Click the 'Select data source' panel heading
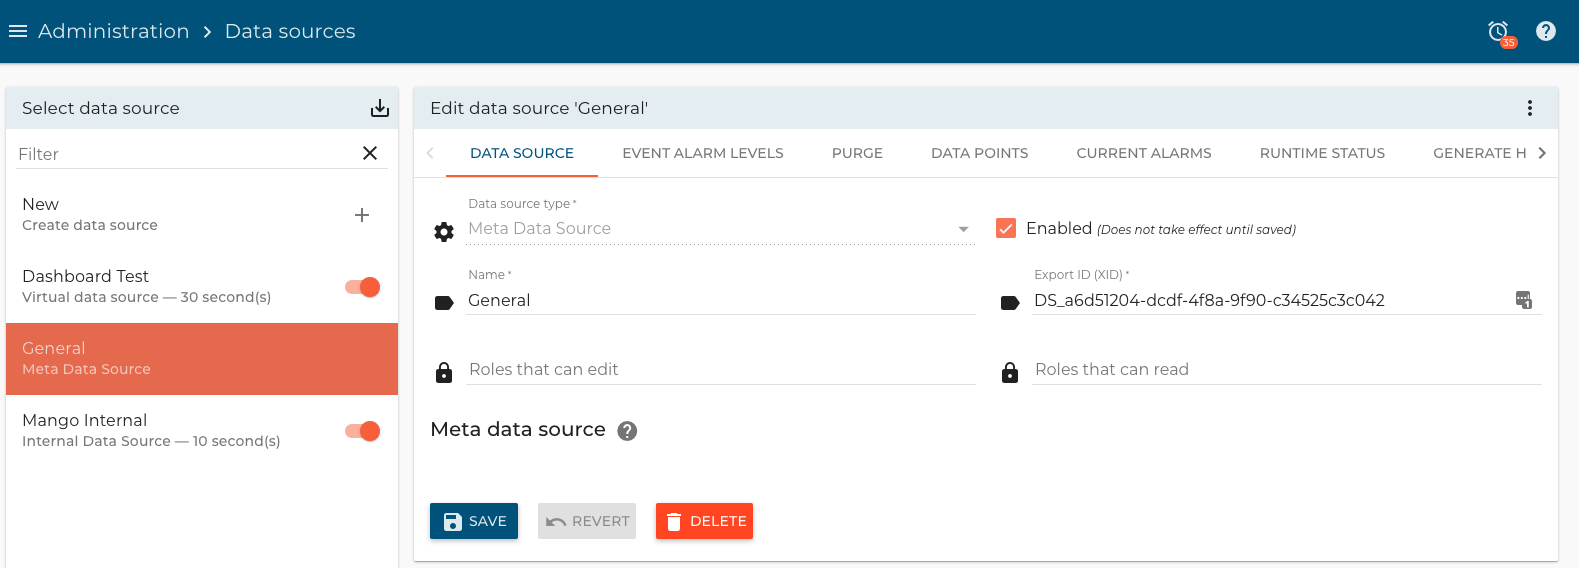1579x568 pixels. pyautogui.click(x=101, y=108)
